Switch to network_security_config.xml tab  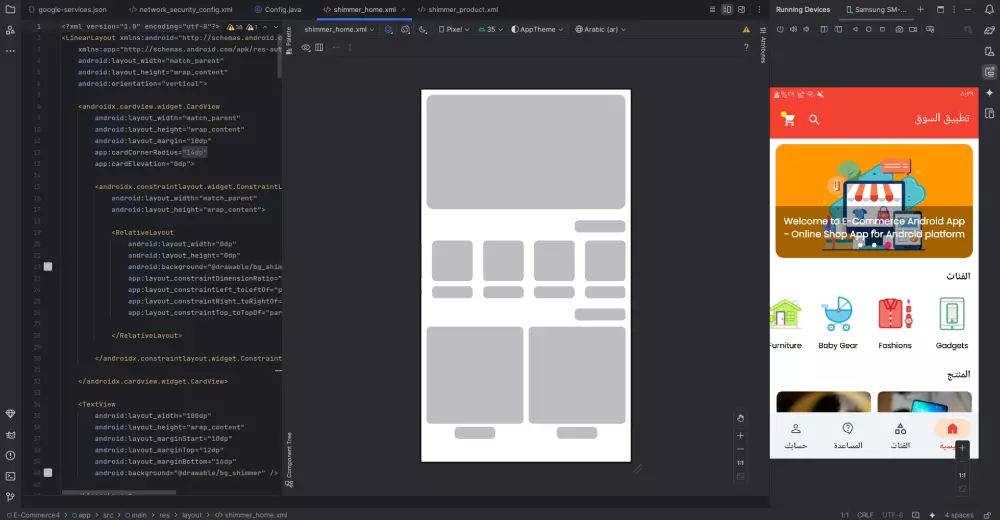[180, 10]
